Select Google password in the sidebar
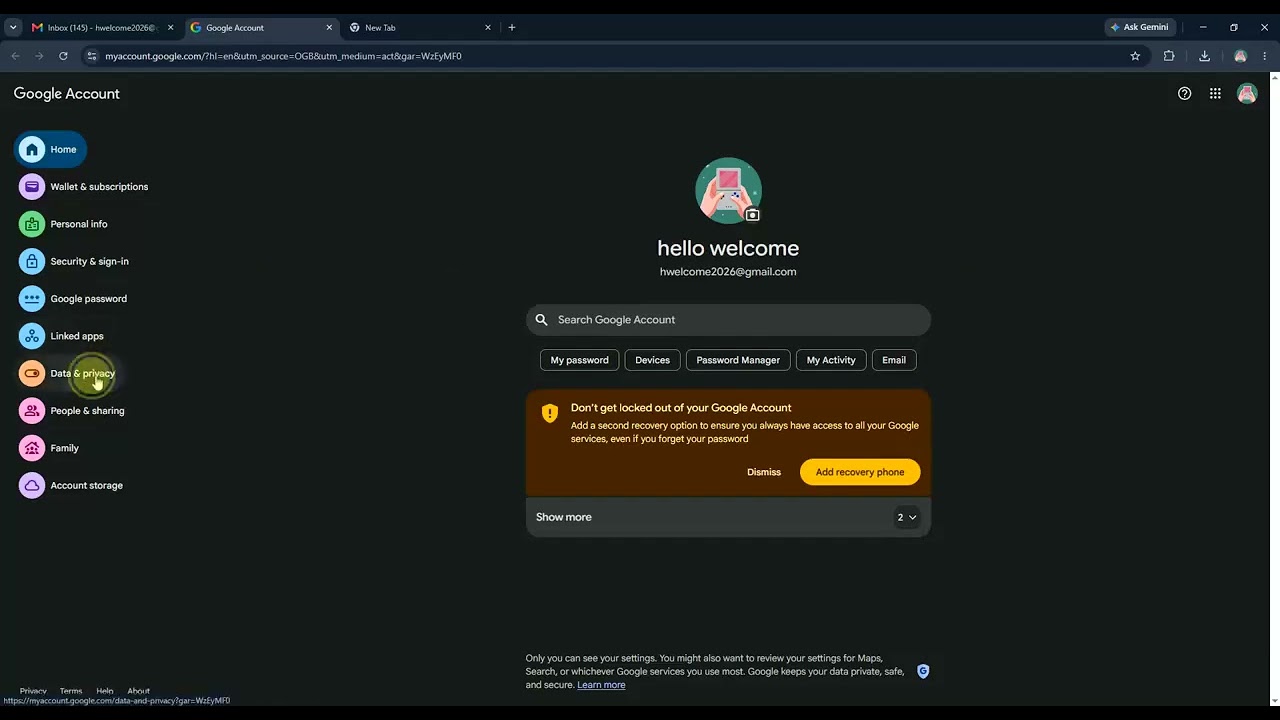 (74, 299)
